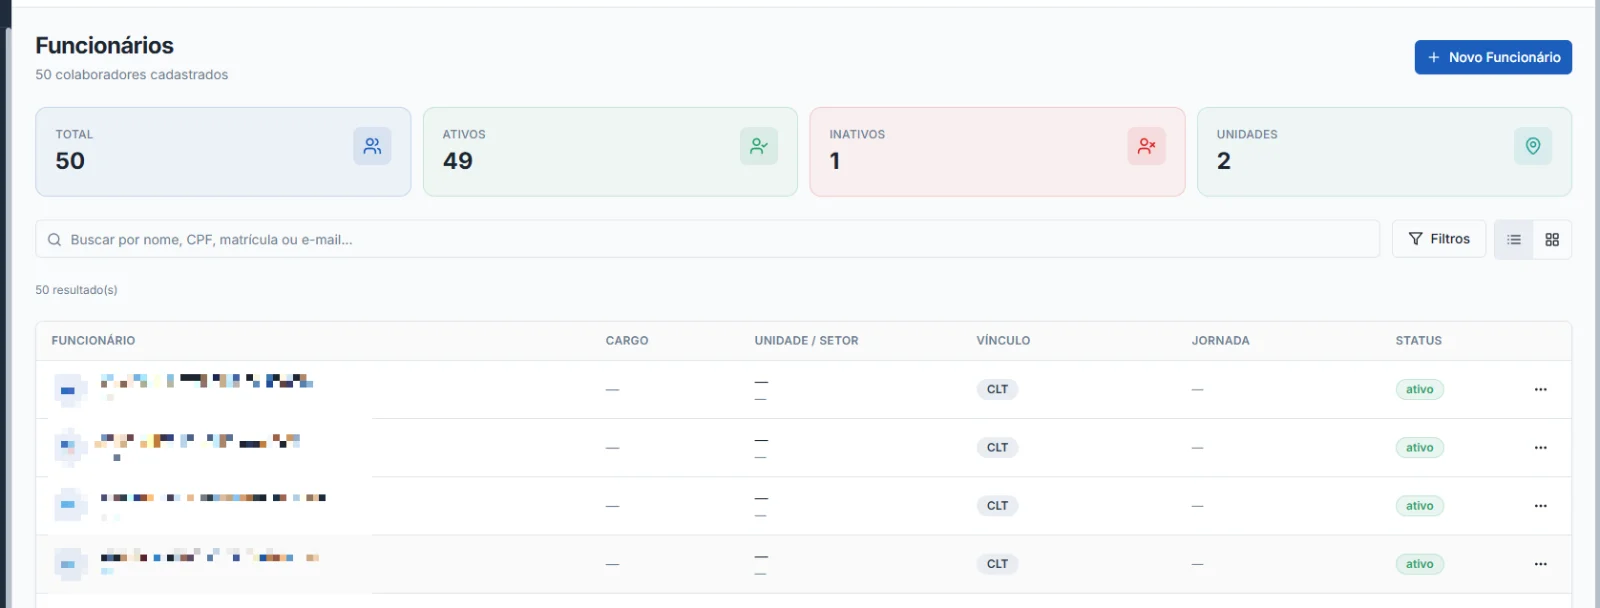Screen dimensions: 1600x608
Task: Click the avatar of the third employee row
Action: tap(69, 506)
